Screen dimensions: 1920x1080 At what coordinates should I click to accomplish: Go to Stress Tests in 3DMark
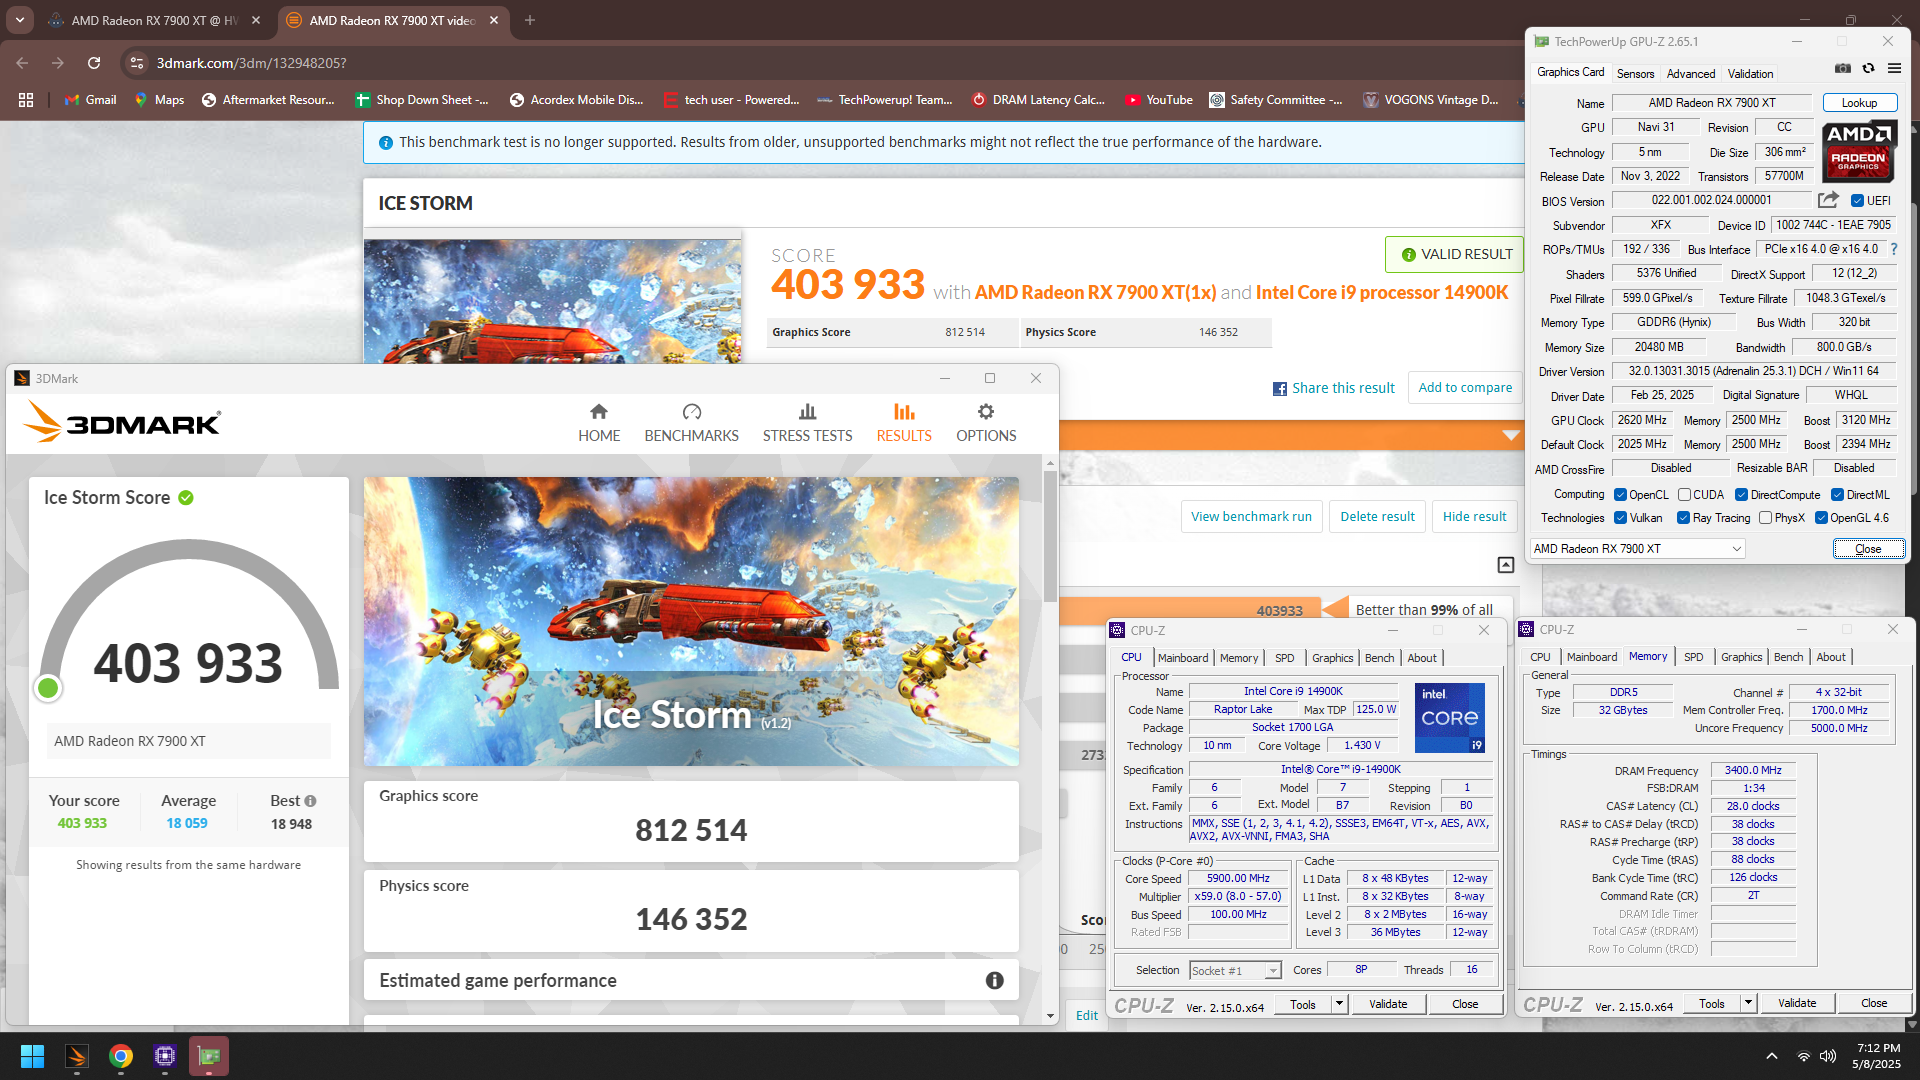(807, 423)
